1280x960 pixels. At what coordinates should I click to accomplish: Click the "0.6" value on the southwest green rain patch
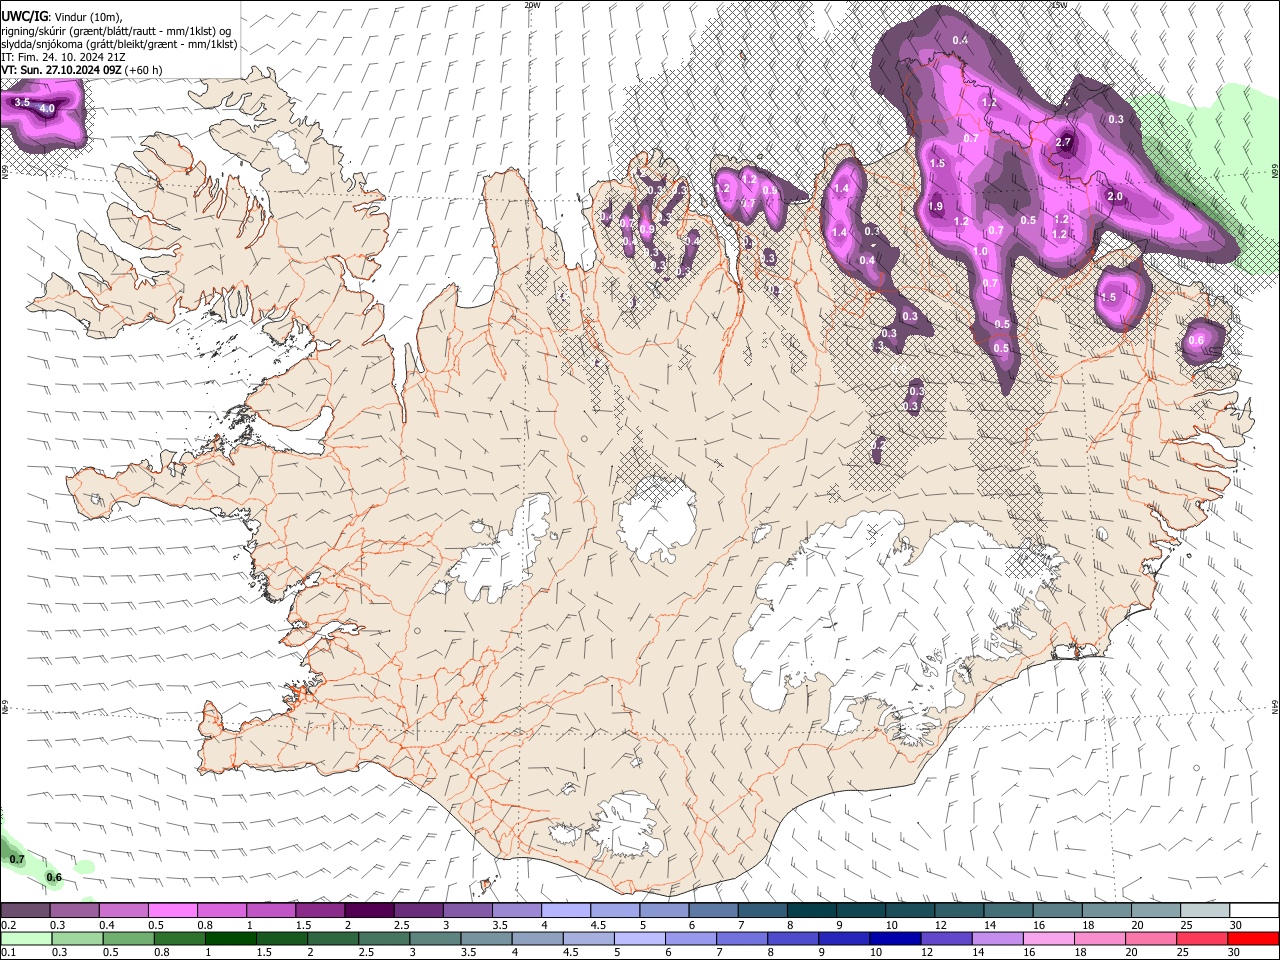(54, 878)
